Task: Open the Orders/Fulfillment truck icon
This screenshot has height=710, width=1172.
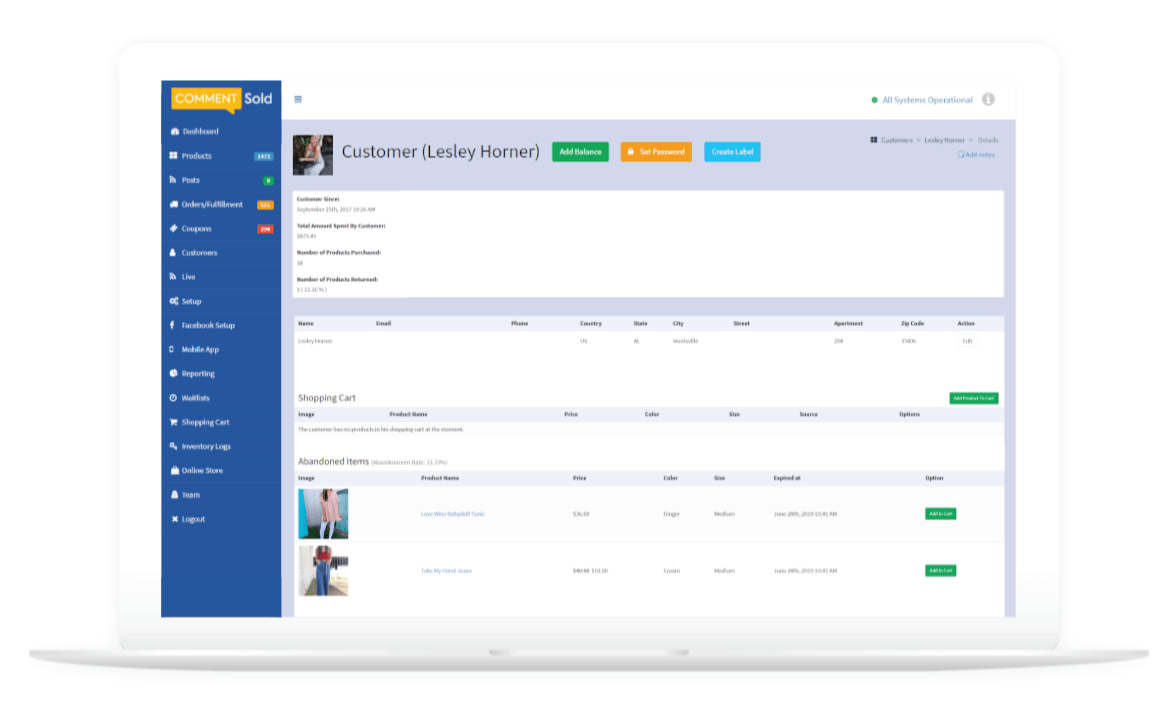Action: (x=173, y=204)
